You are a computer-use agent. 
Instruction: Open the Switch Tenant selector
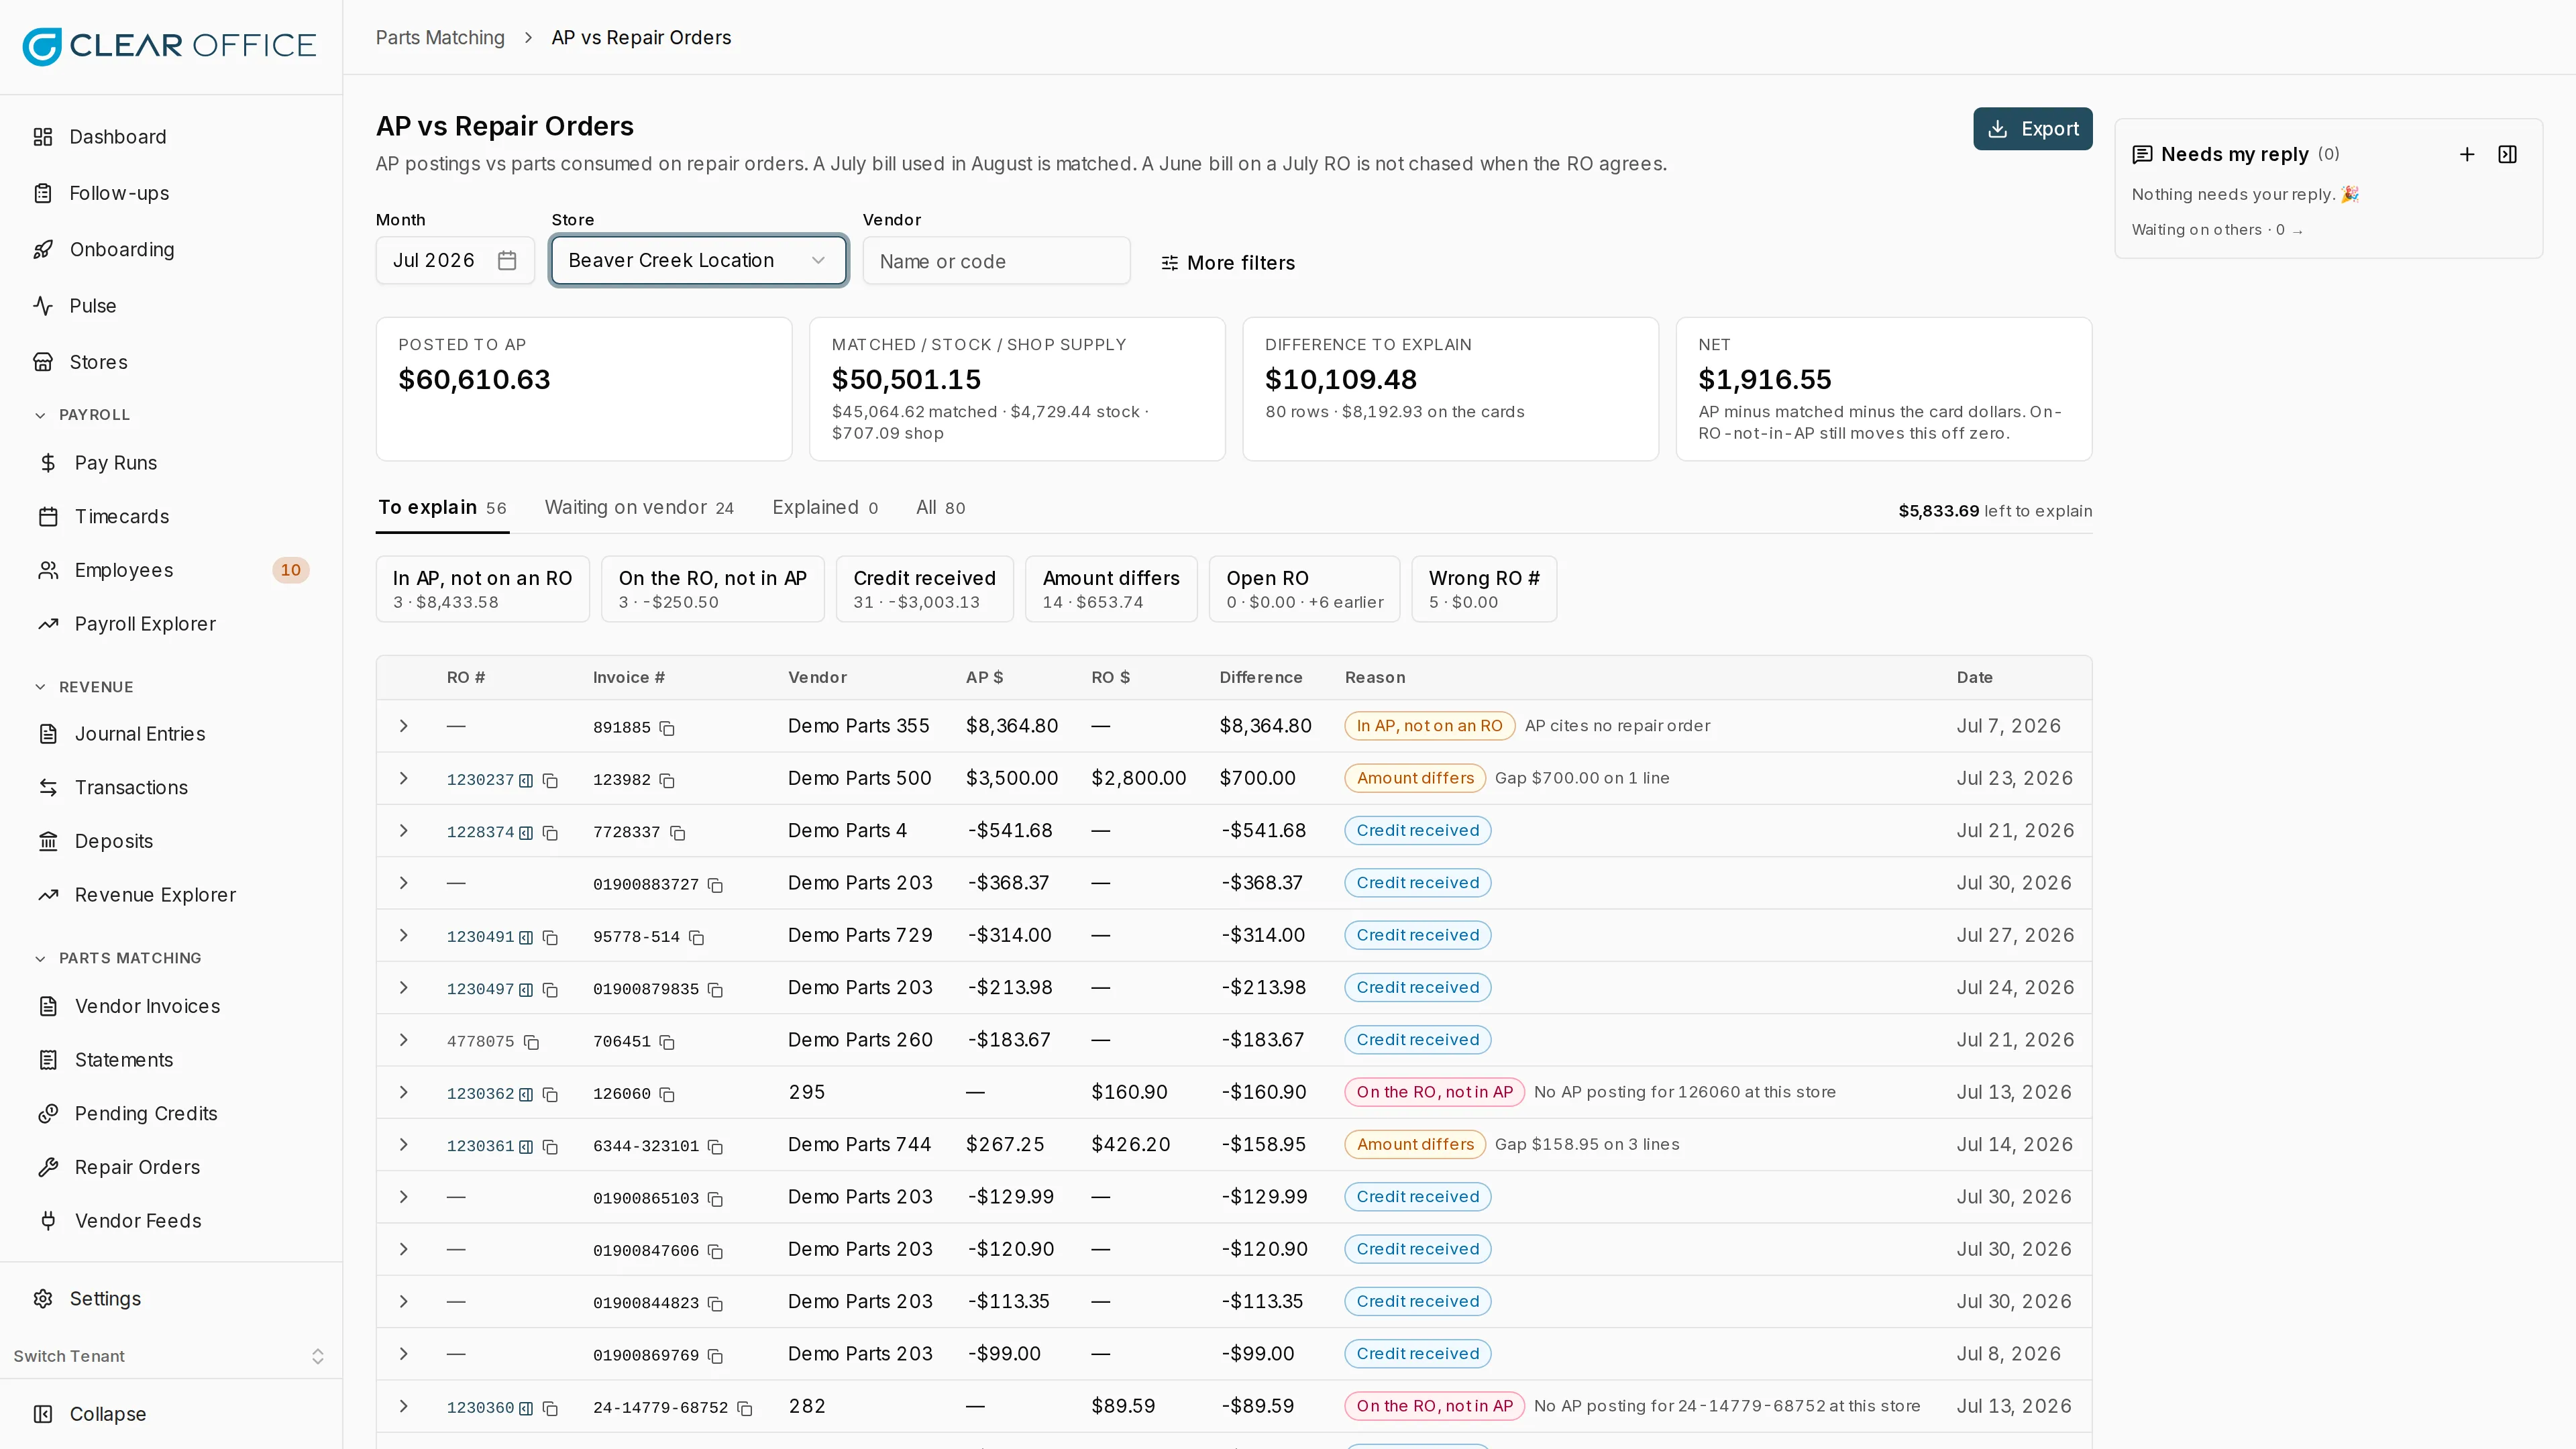click(x=171, y=1356)
